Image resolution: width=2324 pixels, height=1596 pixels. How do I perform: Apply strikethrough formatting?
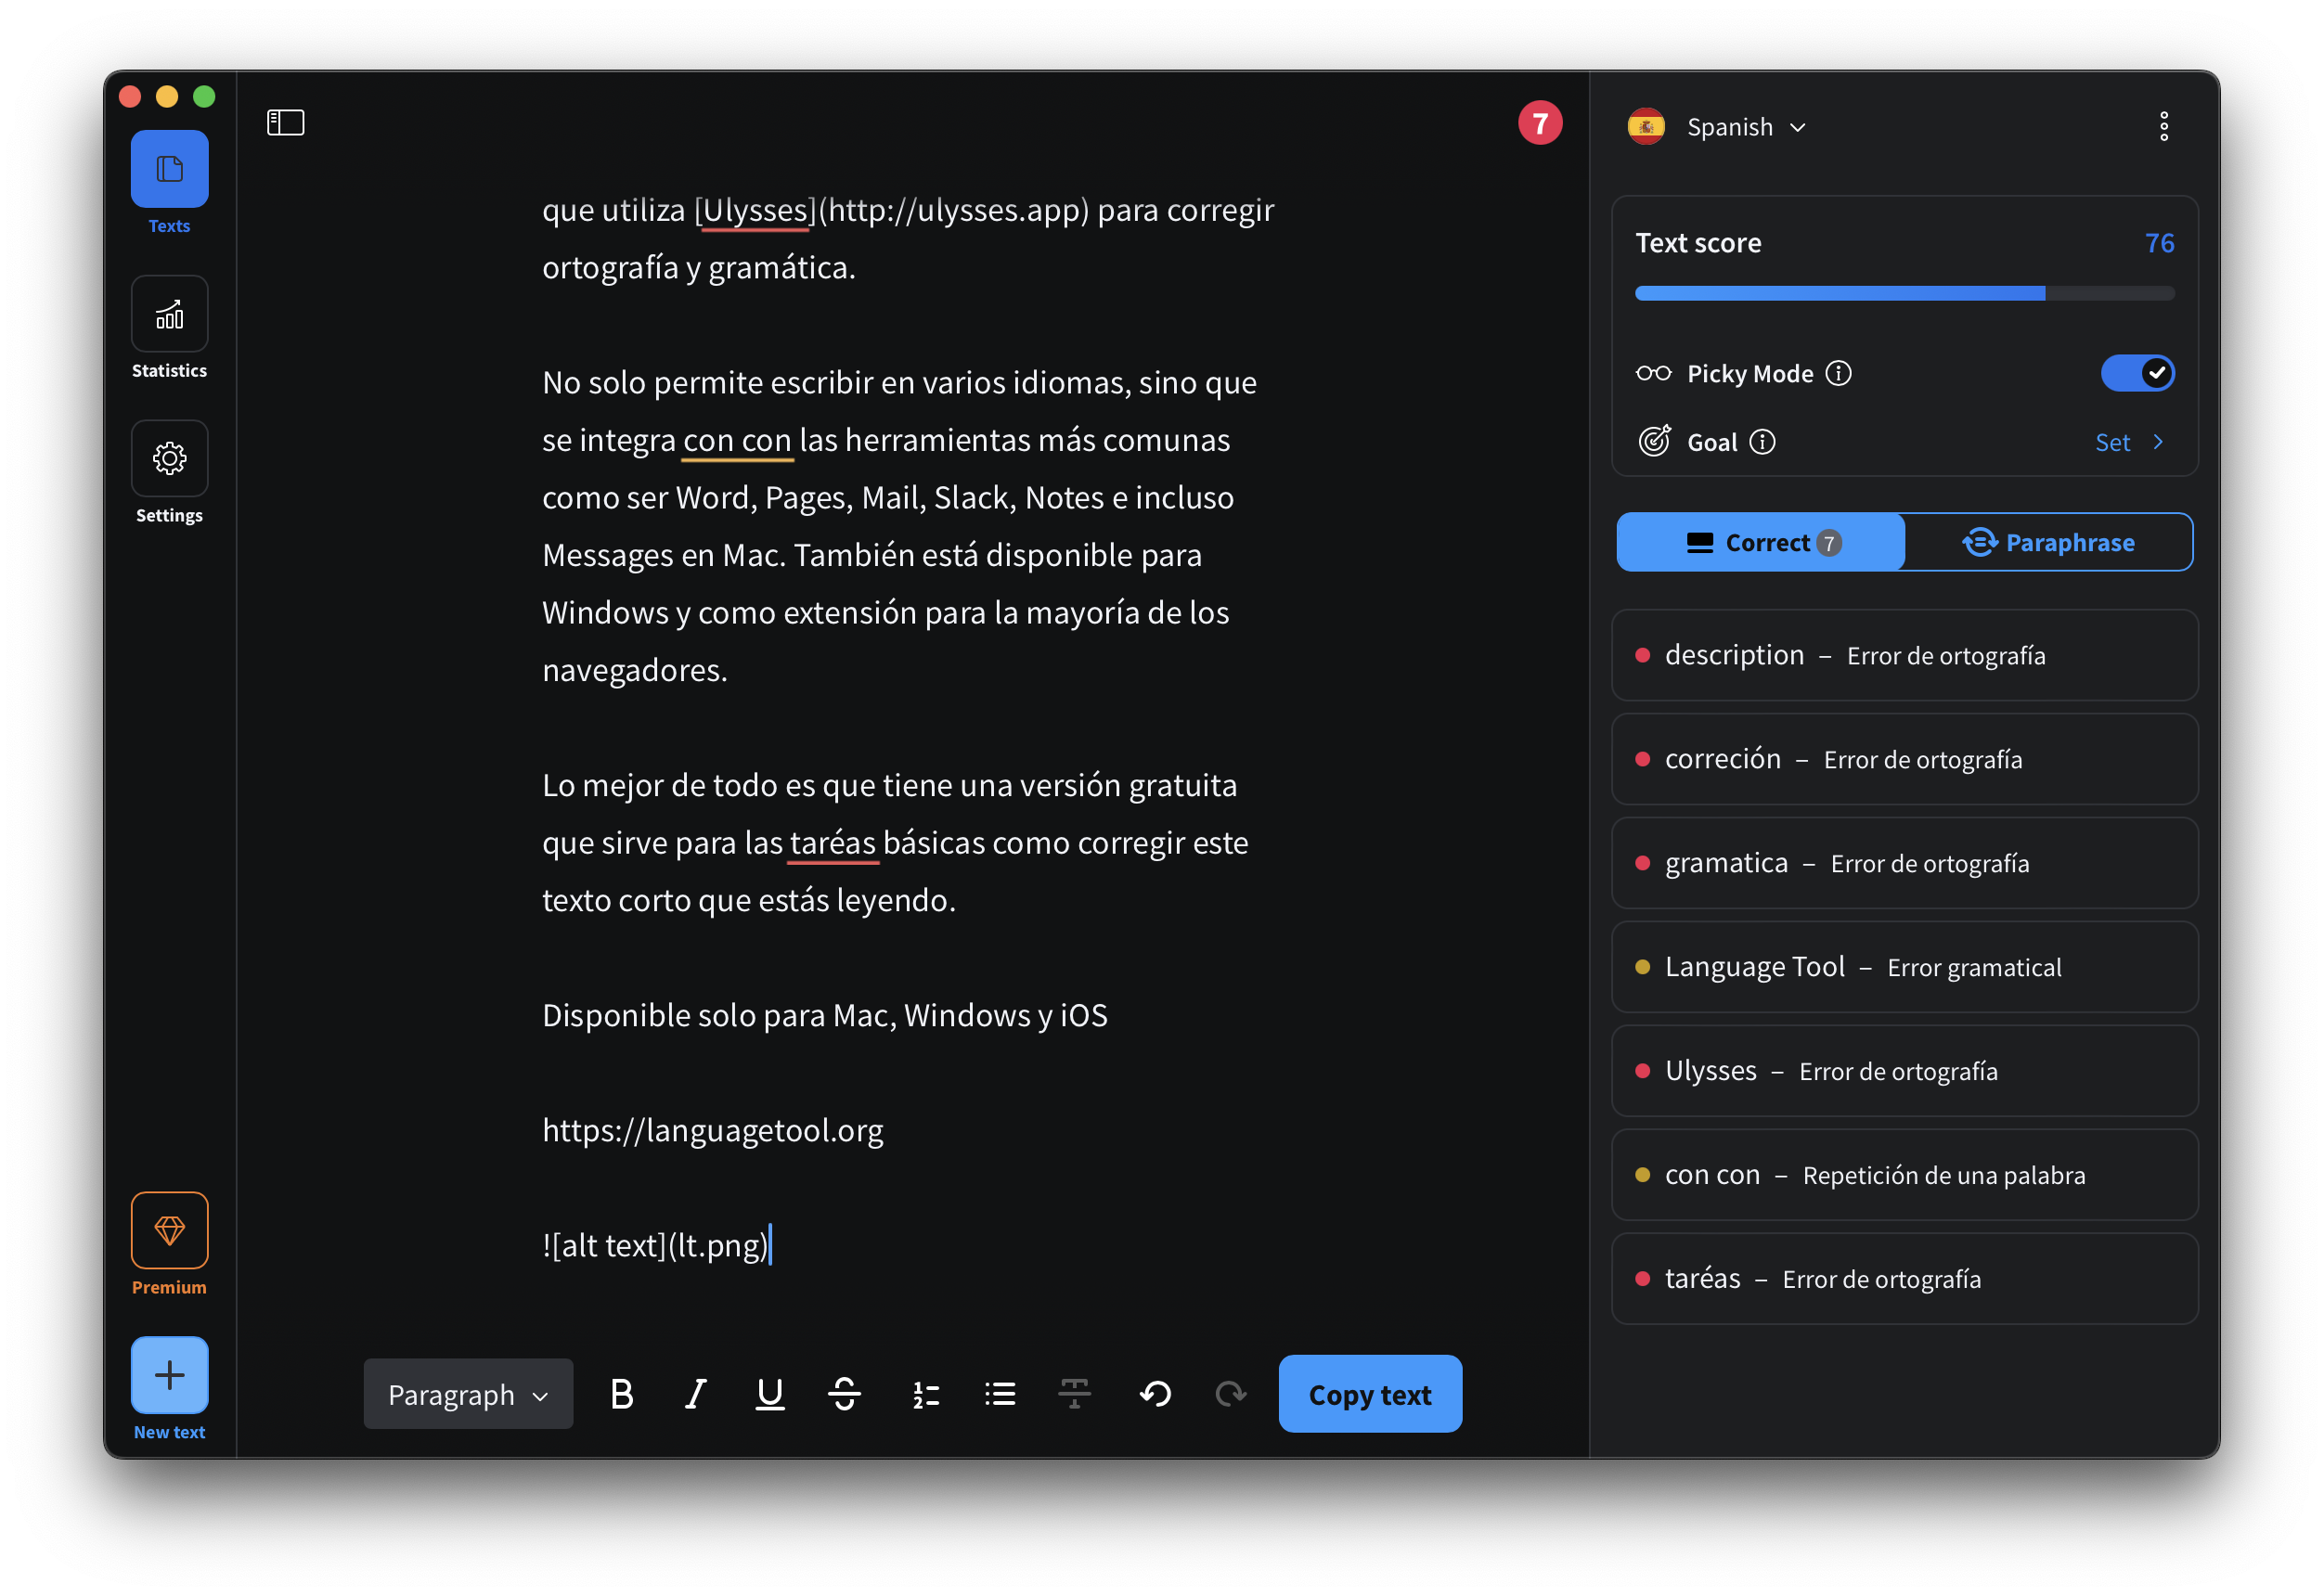[x=845, y=1393]
